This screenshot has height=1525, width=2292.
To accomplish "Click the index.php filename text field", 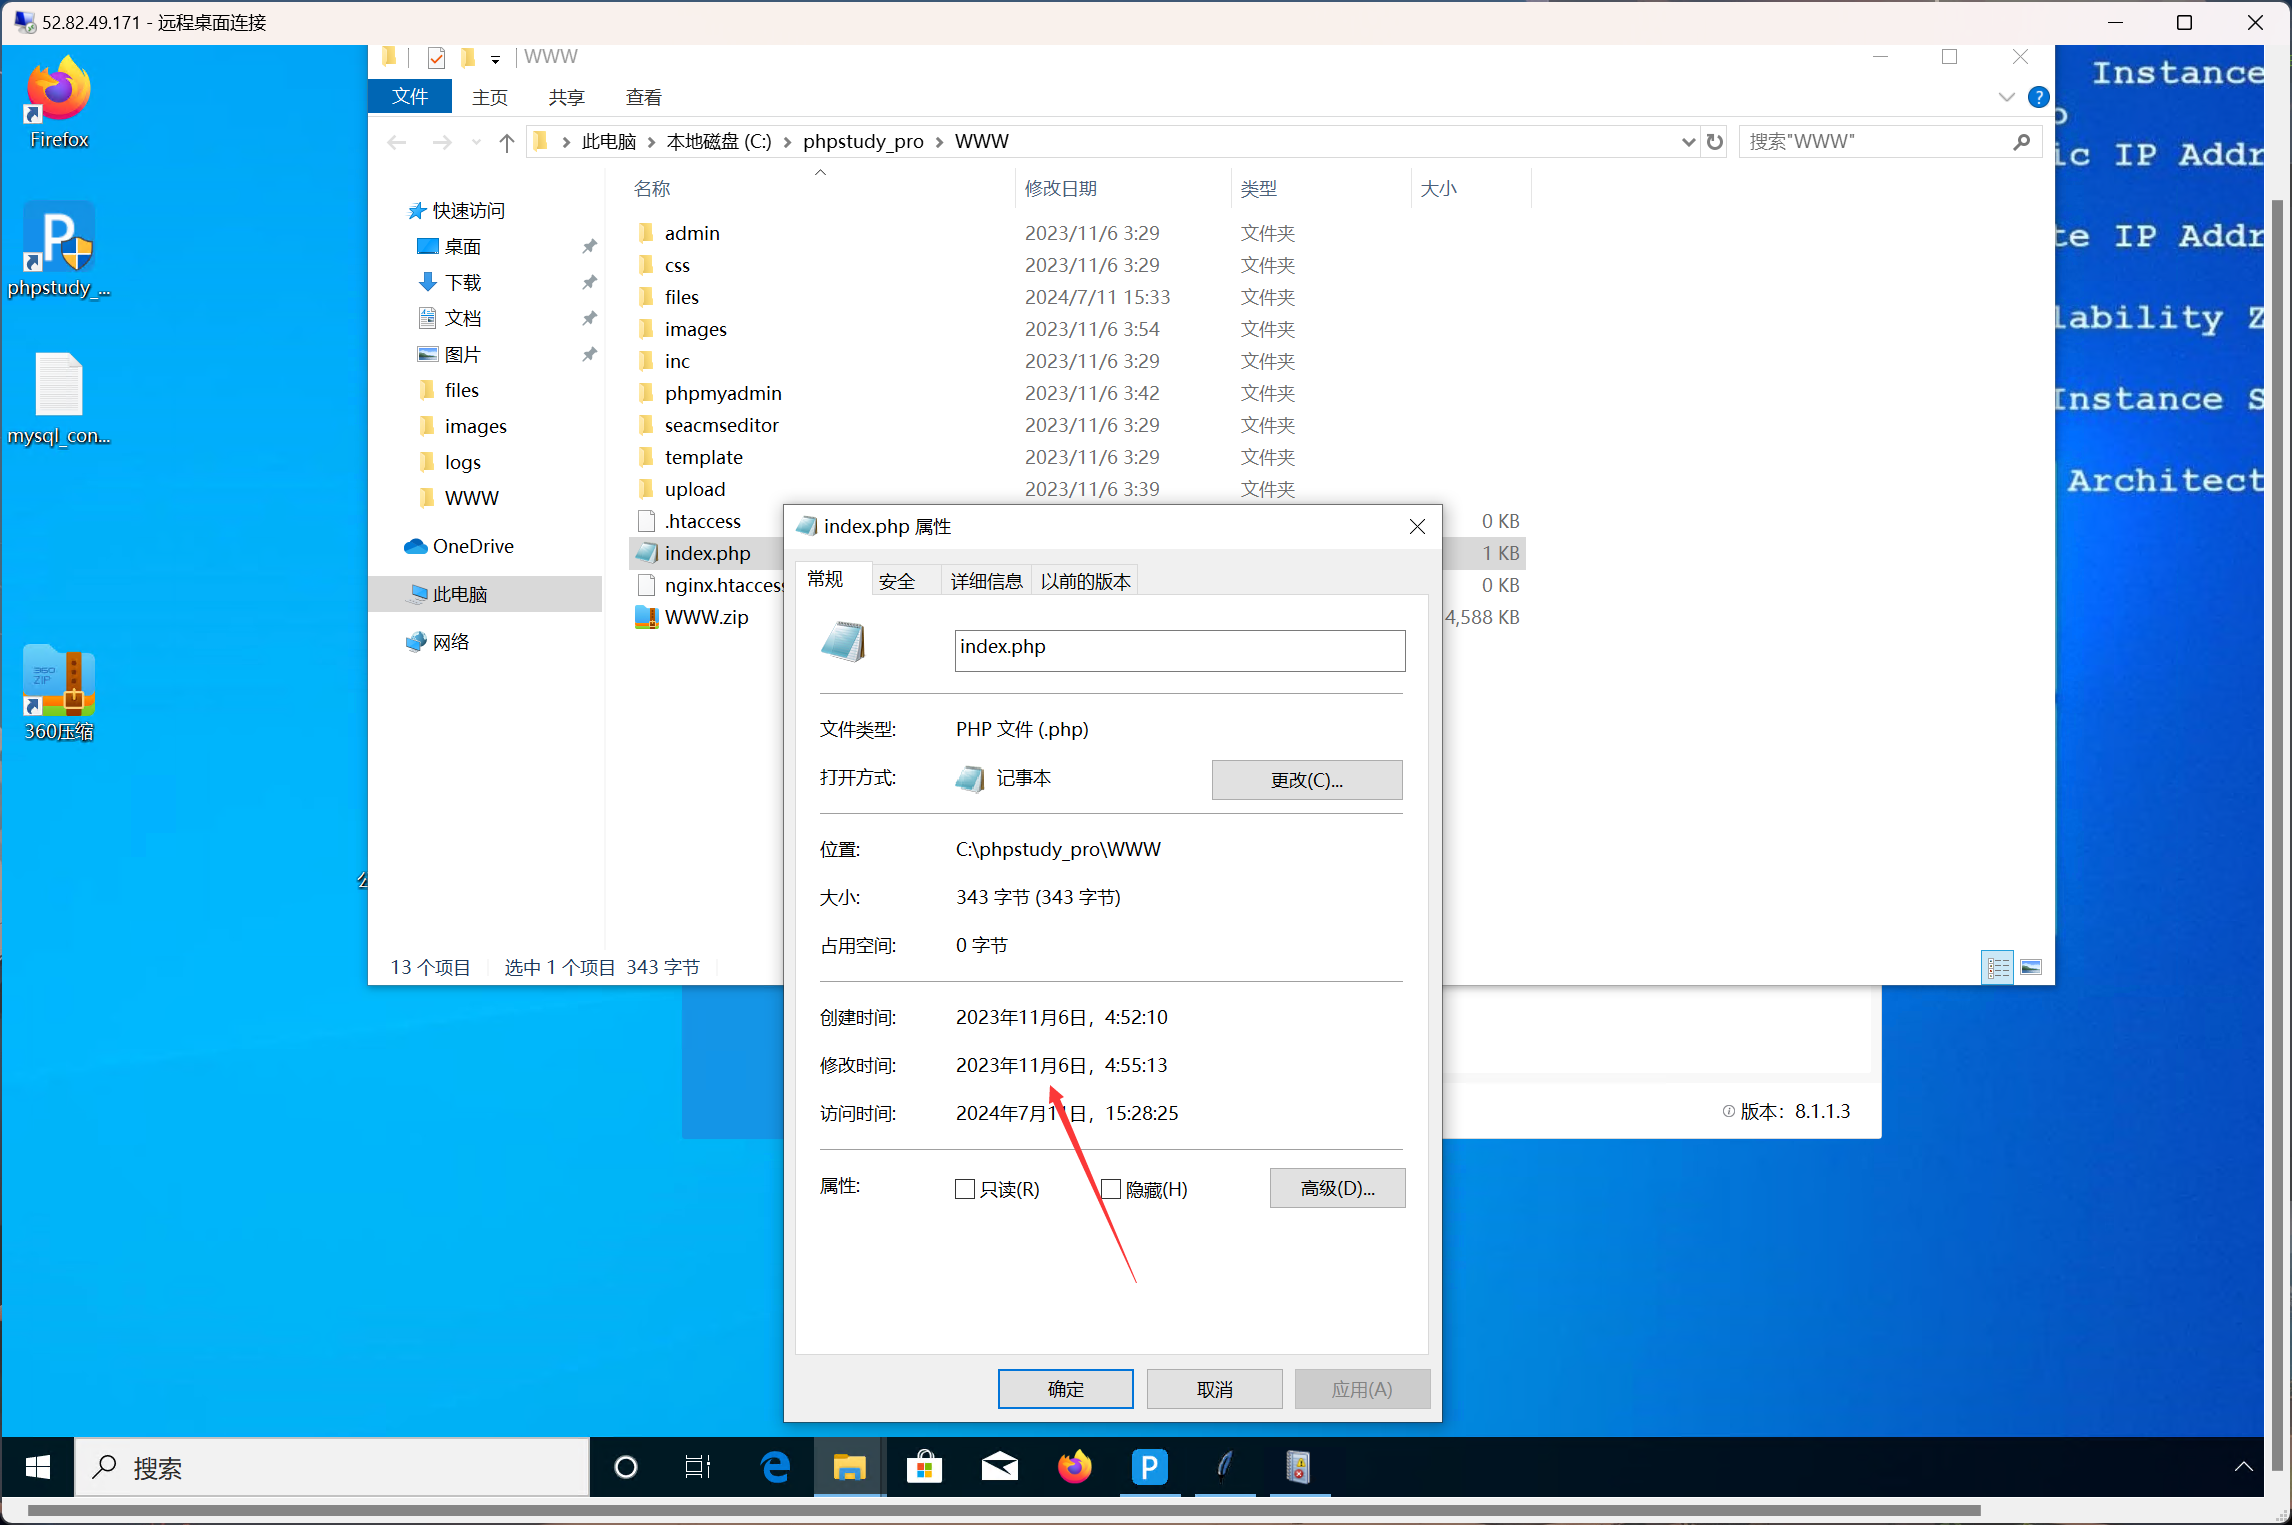I will pos(1179,650).
